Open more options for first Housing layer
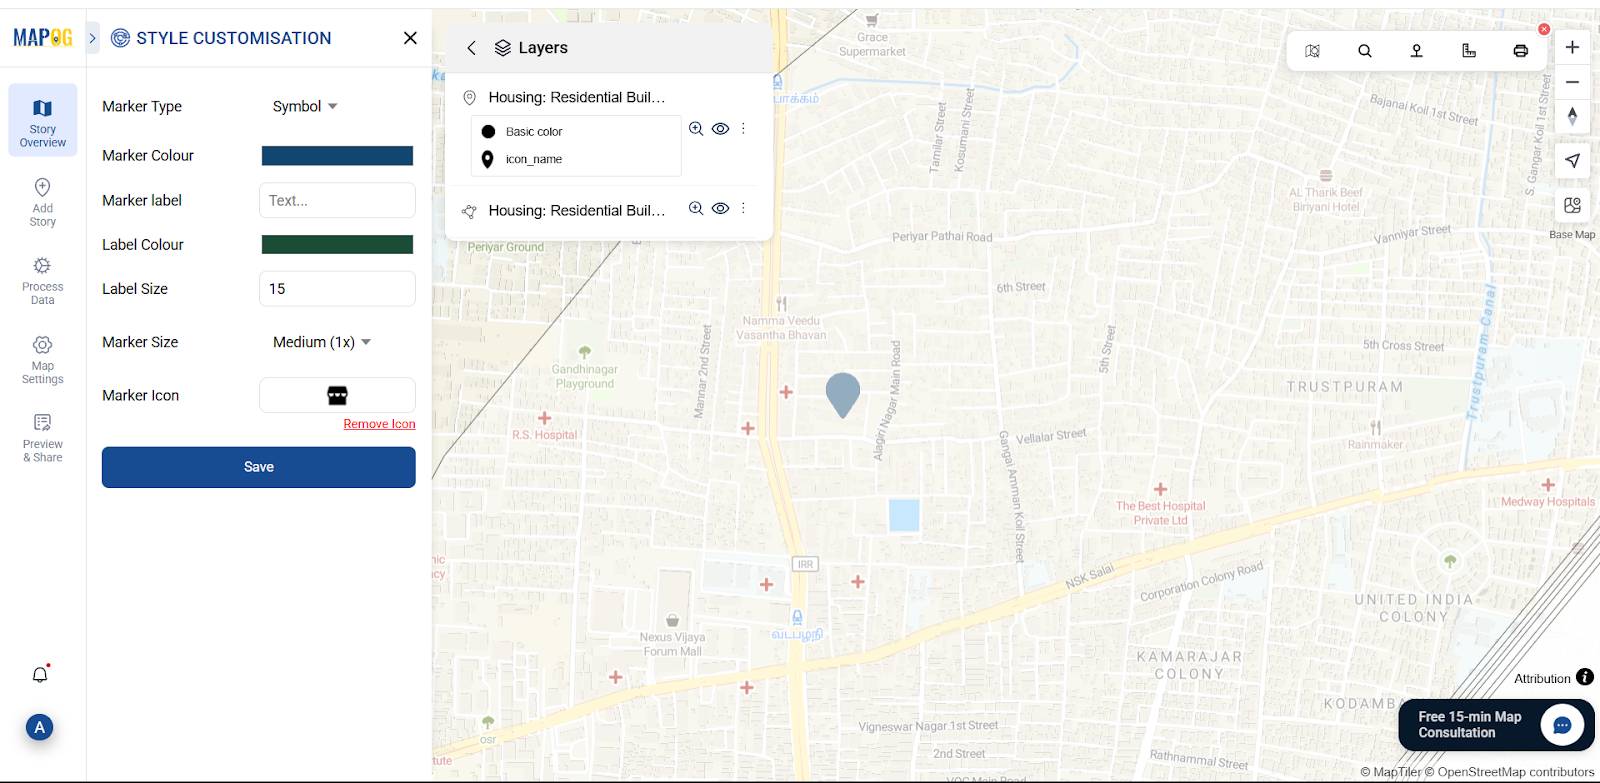Image resolution: width=1600 pixels, height=783 pixels. 743,128
